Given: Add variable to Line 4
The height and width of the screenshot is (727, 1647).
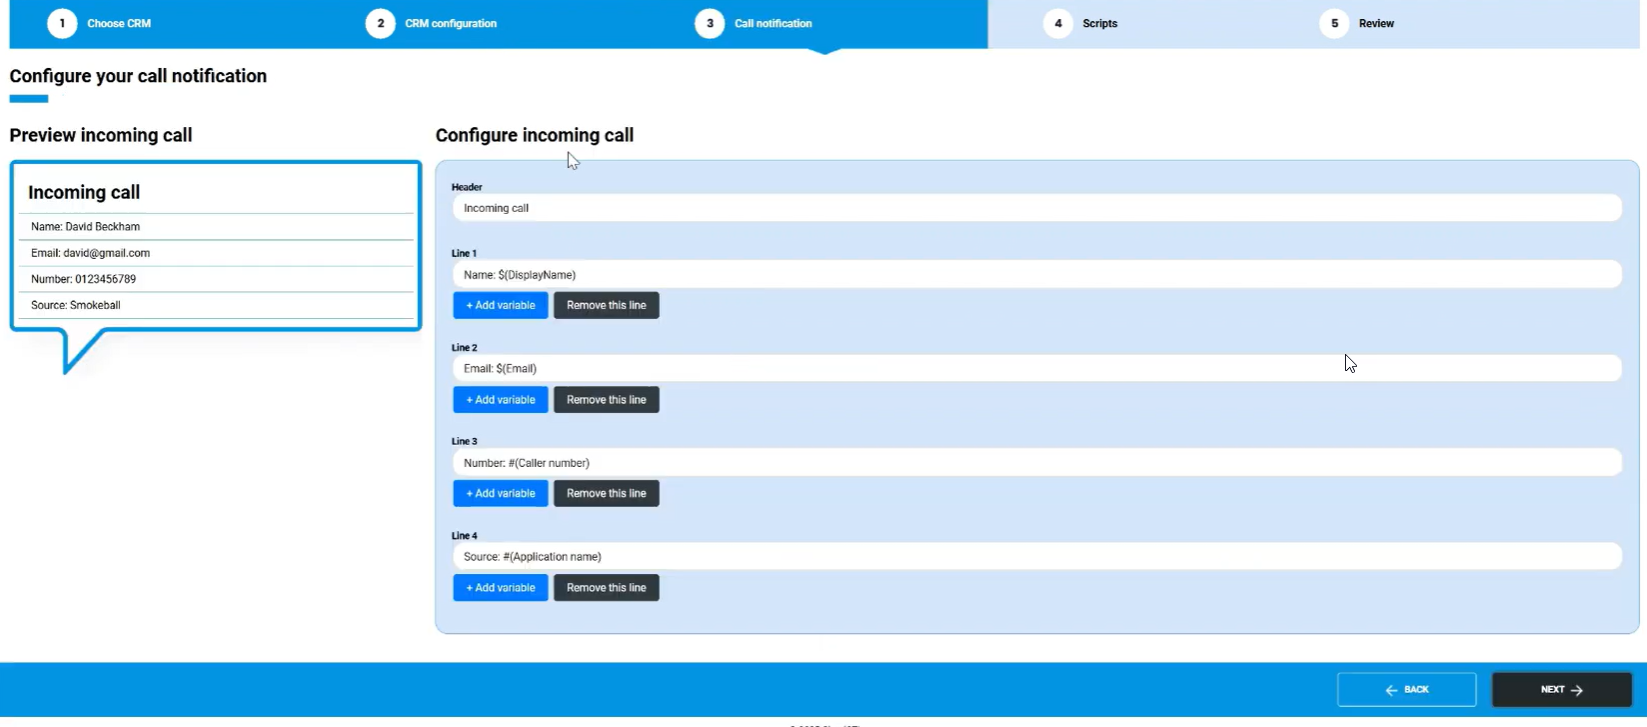Looking at the screenshot, I should pos(500,588).
